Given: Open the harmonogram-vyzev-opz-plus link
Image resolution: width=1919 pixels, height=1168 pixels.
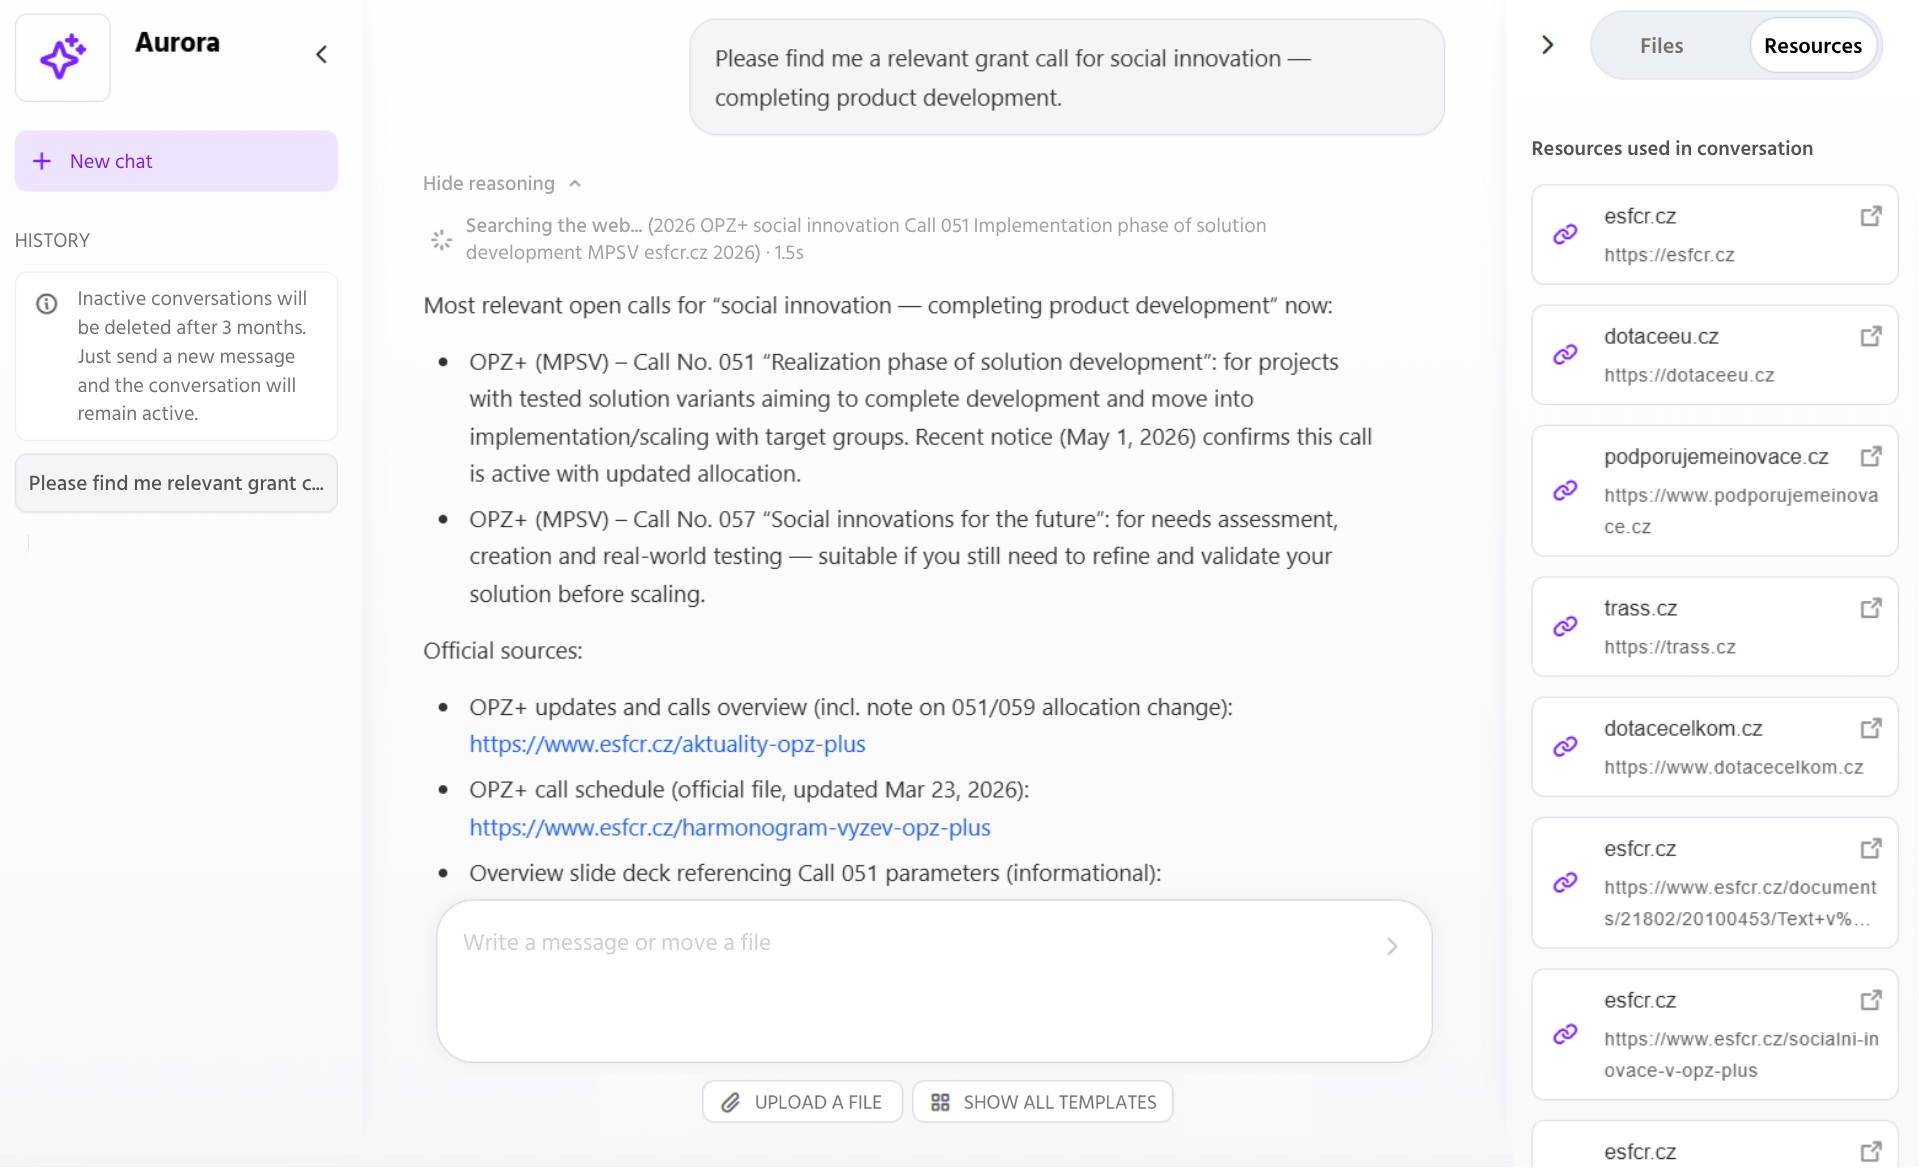Looking at the screenshot, I should [730, 828].
